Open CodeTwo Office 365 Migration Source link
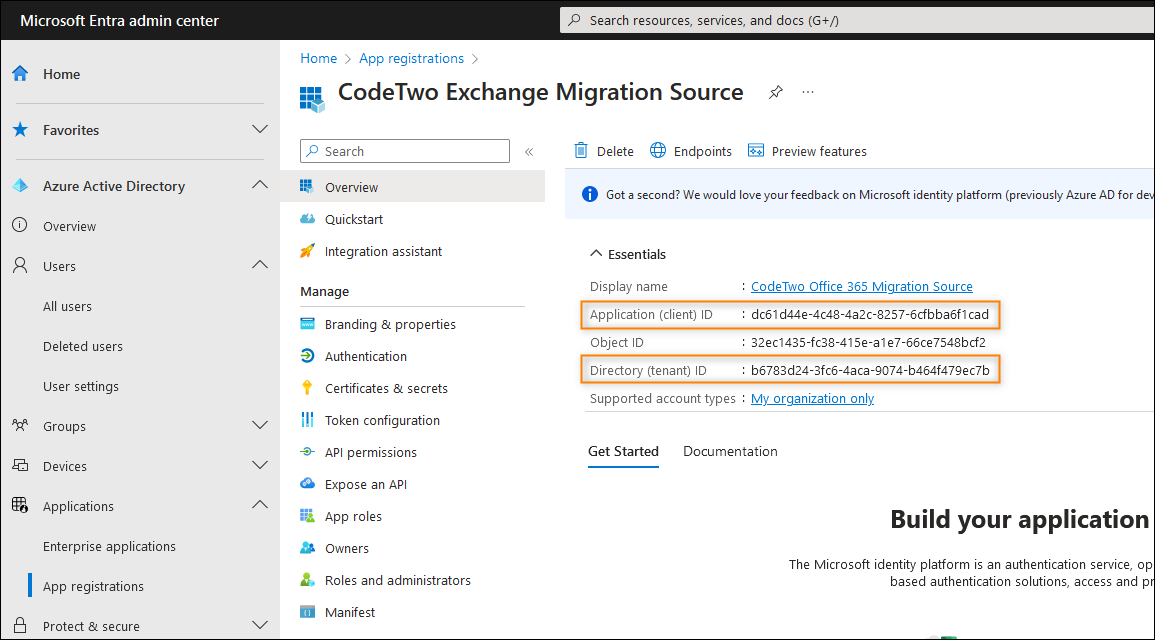Screen dimensions: 1155x640 (861, 286)
